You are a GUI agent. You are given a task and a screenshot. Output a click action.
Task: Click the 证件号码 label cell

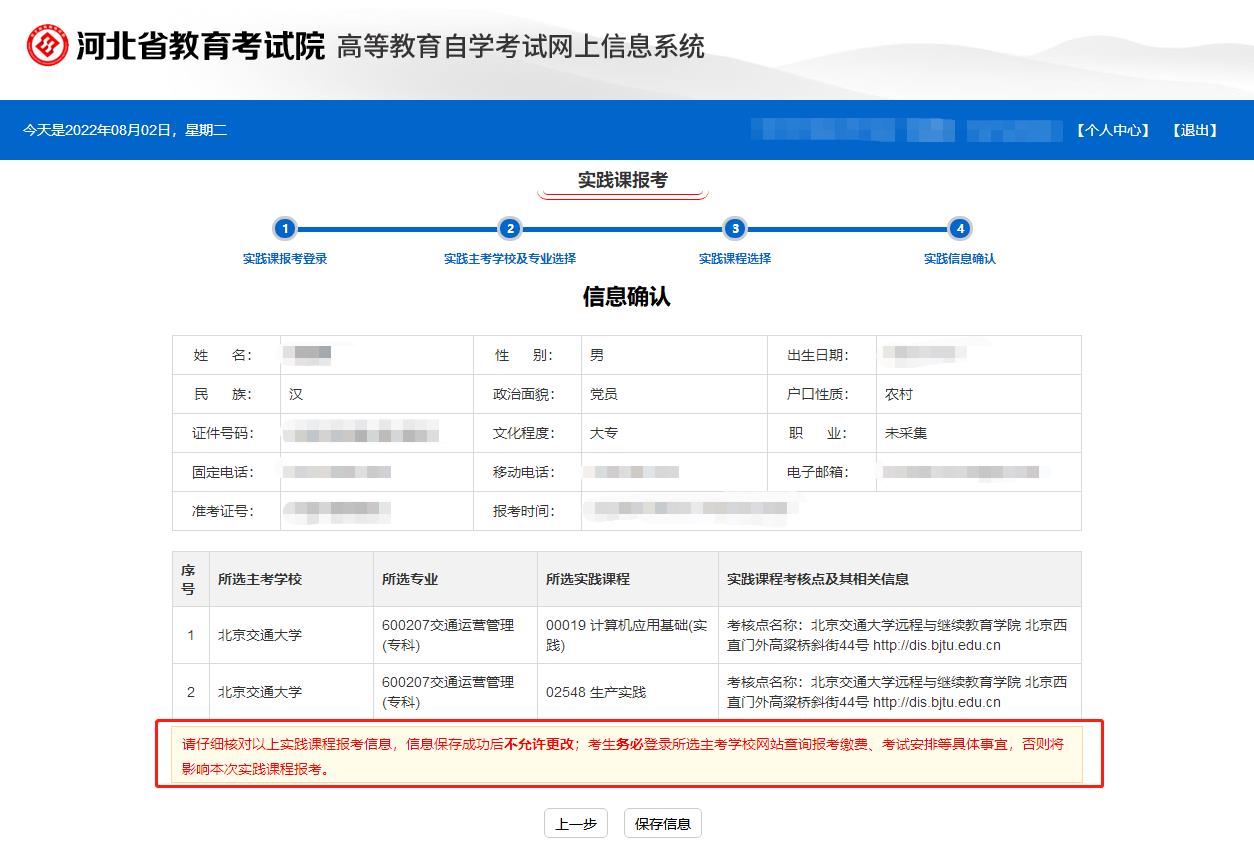click(226, 433)
